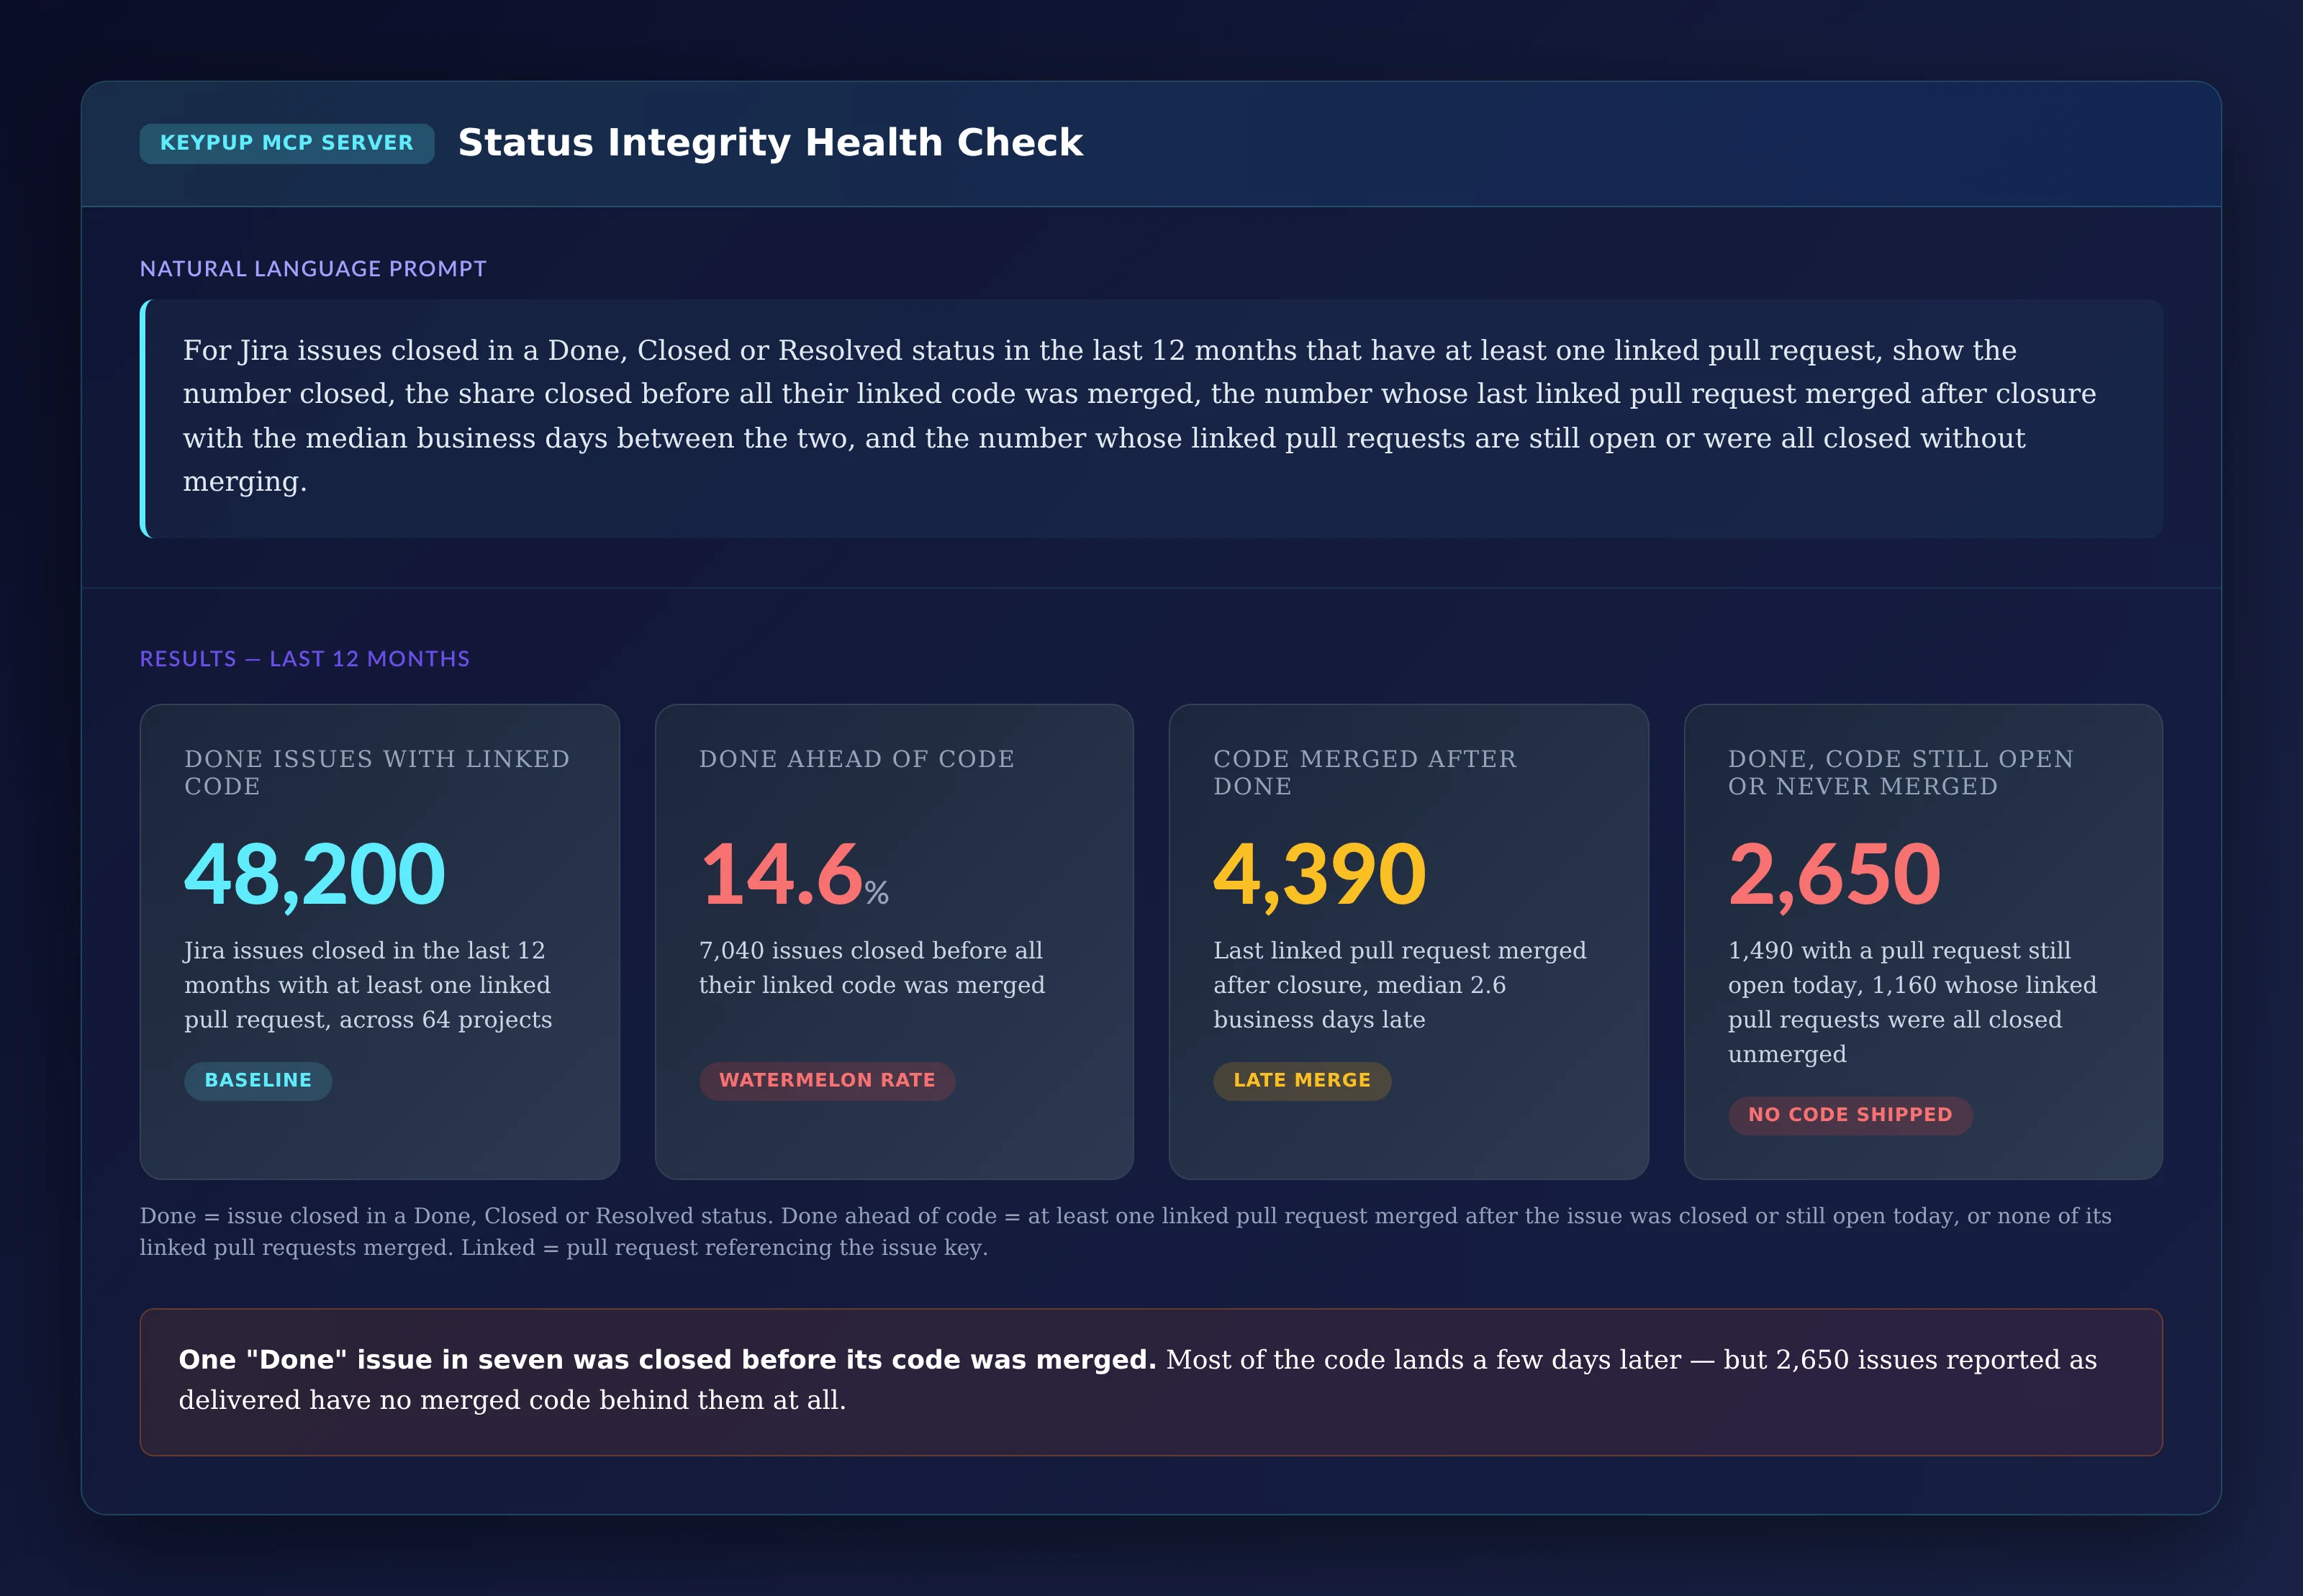This screenshot has width=2303, height=1596.
Task: Click the RESULTS — LAST 12 MONTHS heading
Action: (305, 659)
